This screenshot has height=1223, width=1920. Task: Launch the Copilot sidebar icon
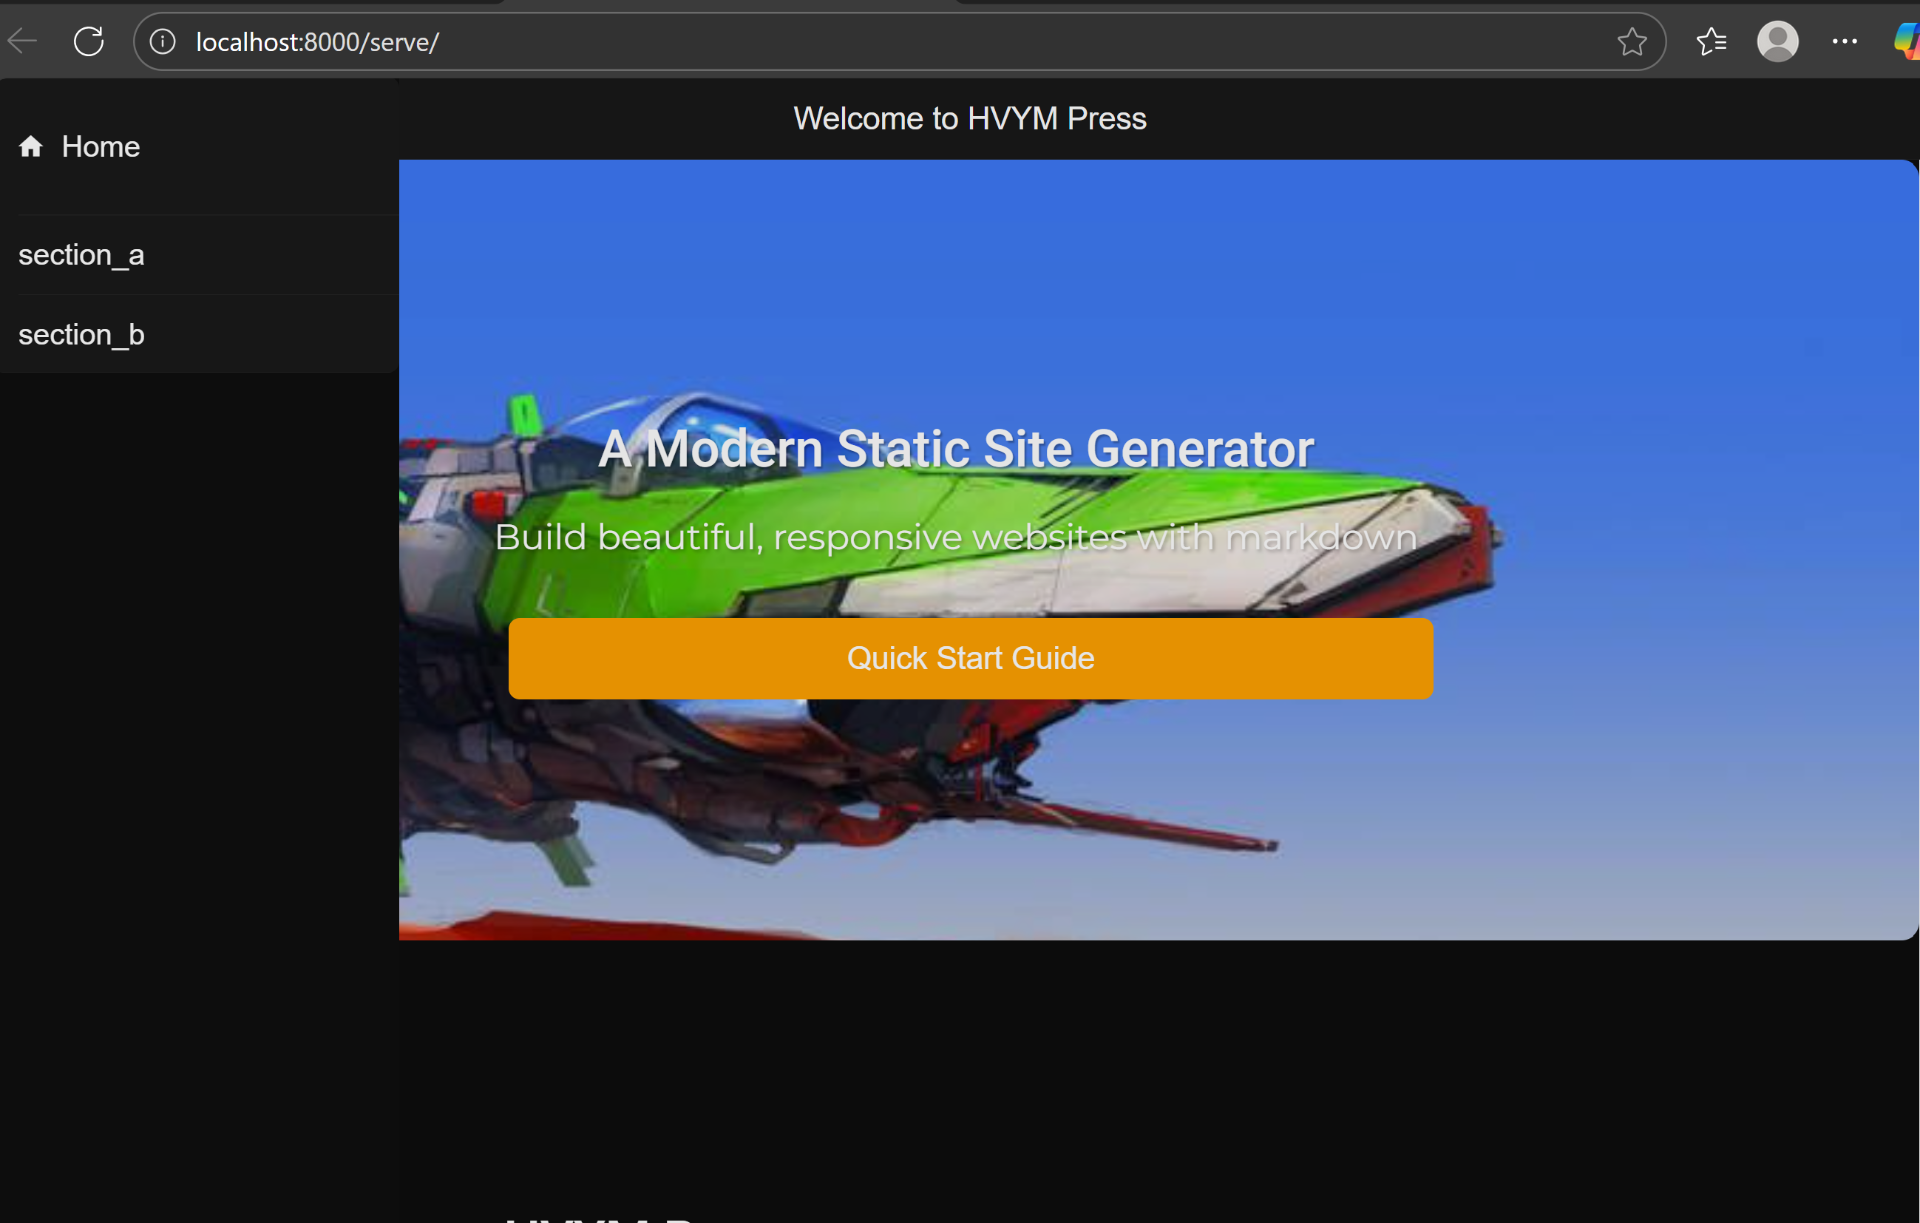(1907, 42)
